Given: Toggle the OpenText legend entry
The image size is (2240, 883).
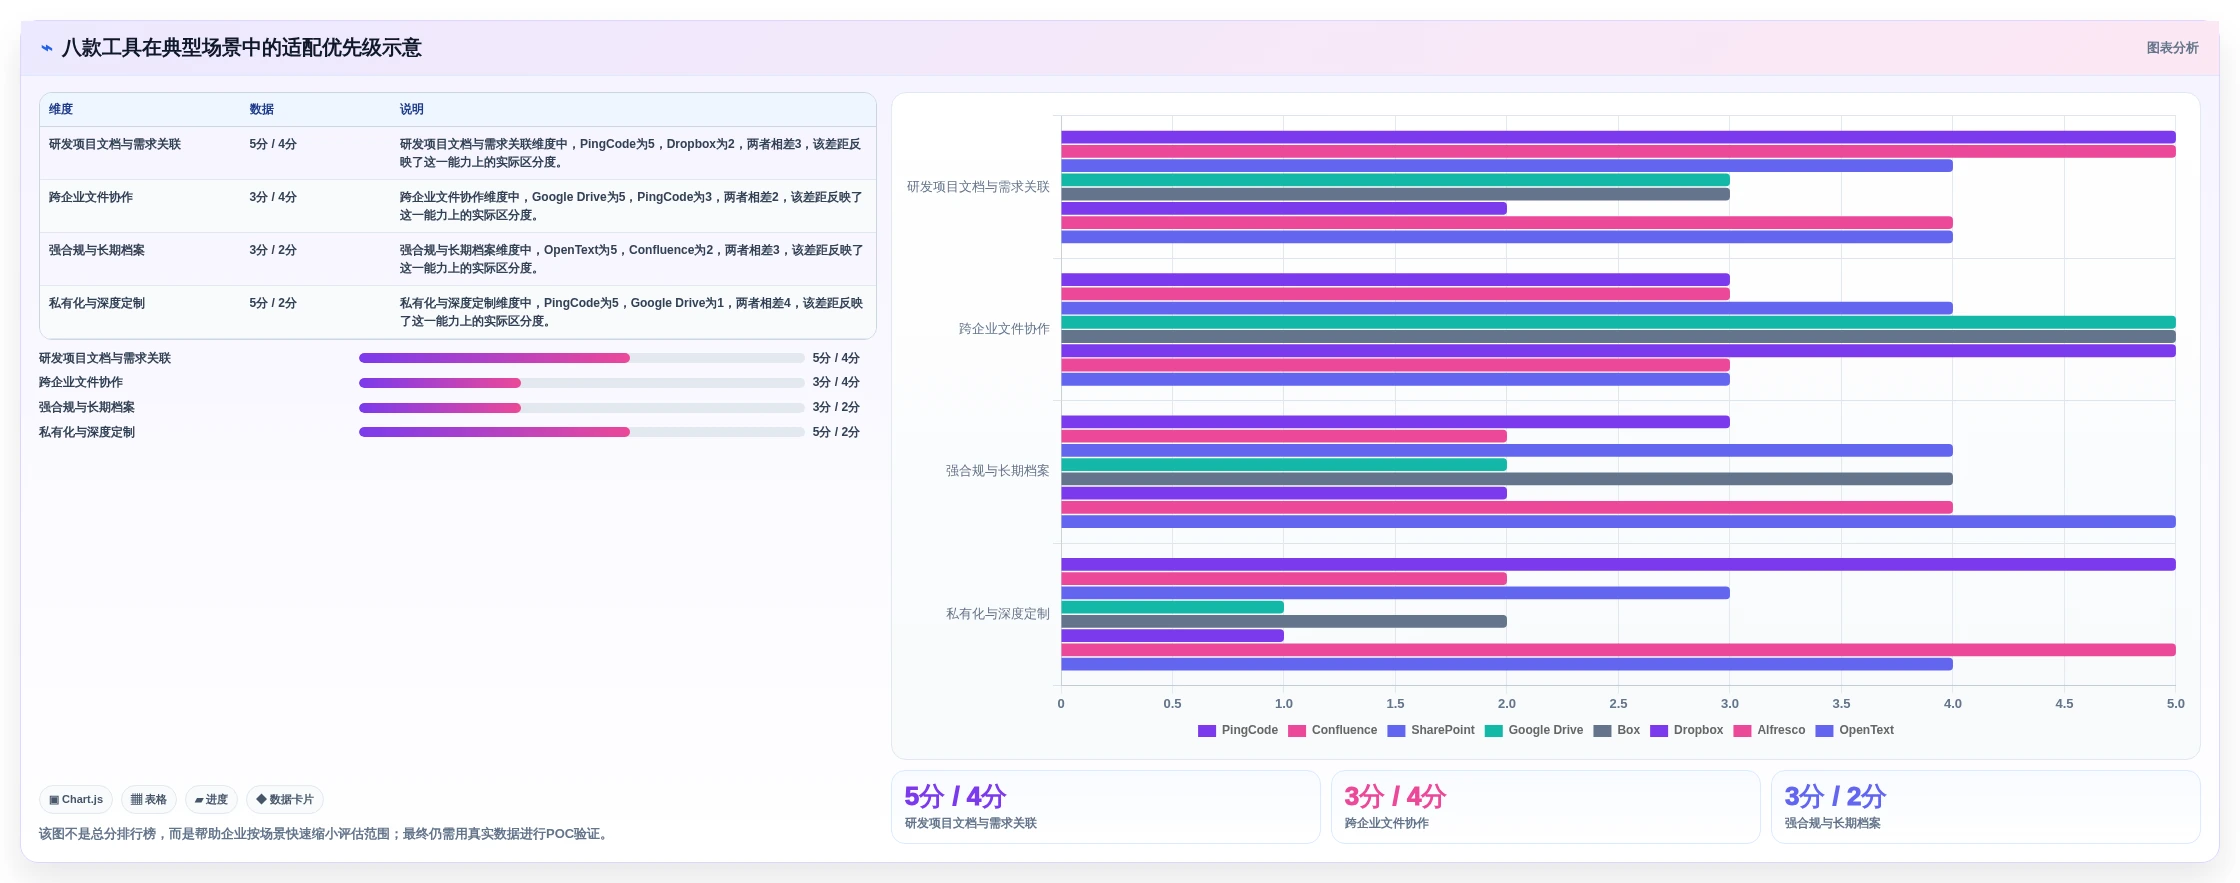Looking at the screenshot, I should pos(1855,730).
